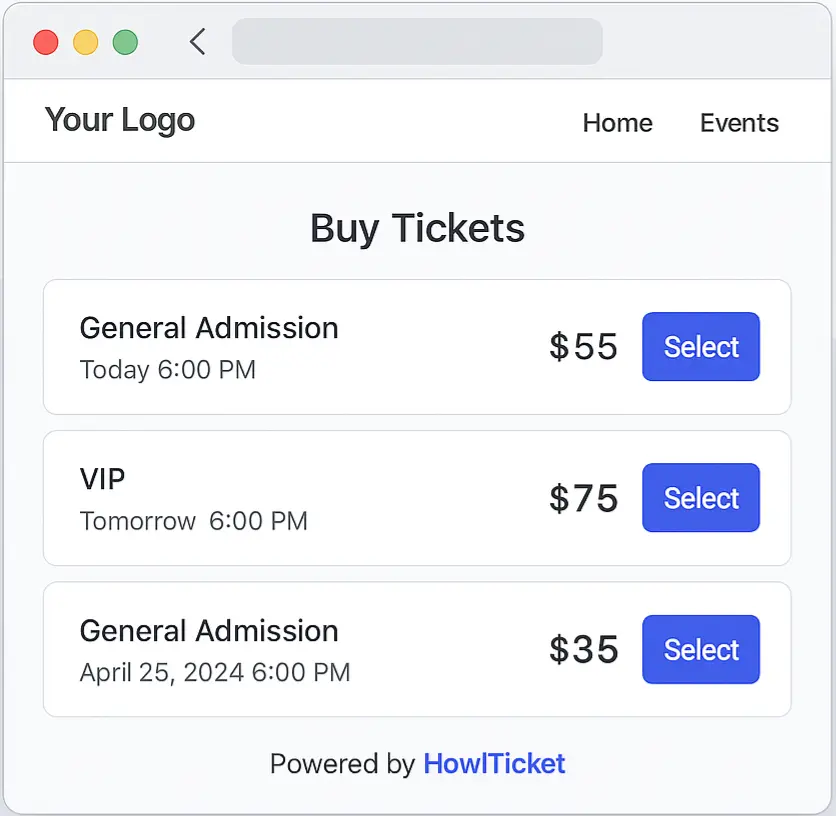
Task: Select the General Admission ticket for today
Action: (x=701, y=346)
